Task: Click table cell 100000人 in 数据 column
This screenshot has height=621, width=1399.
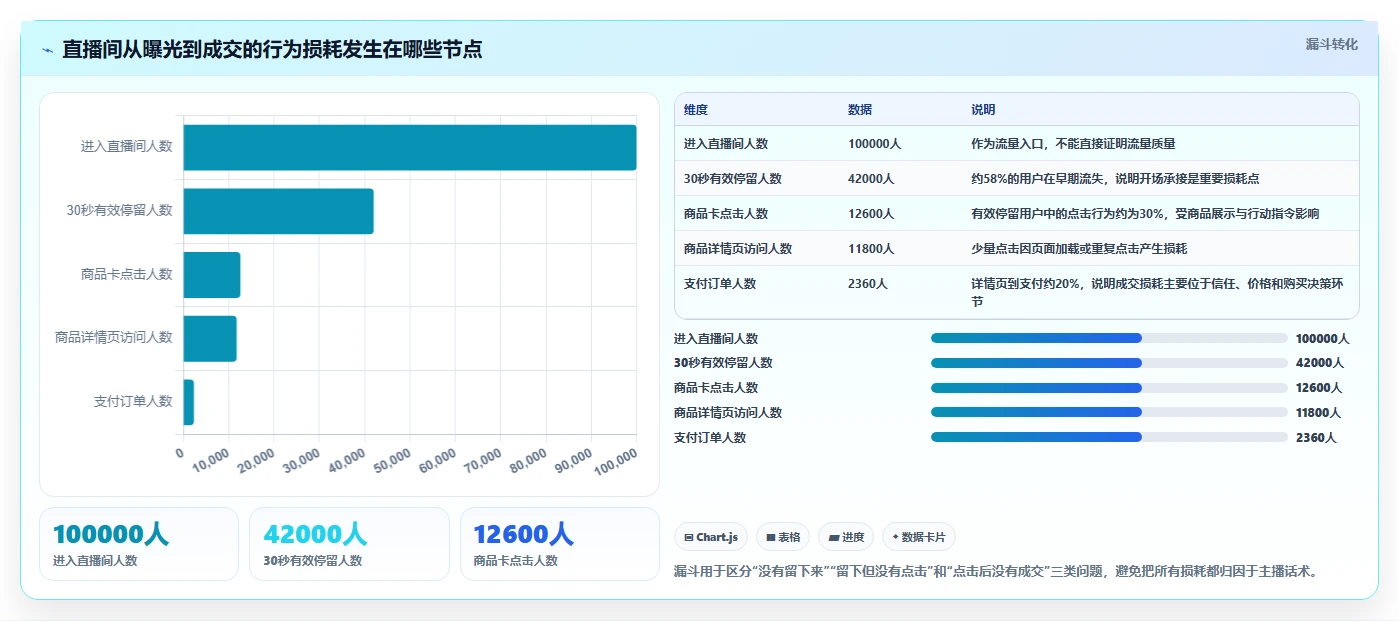Action: tap(875, 144)
